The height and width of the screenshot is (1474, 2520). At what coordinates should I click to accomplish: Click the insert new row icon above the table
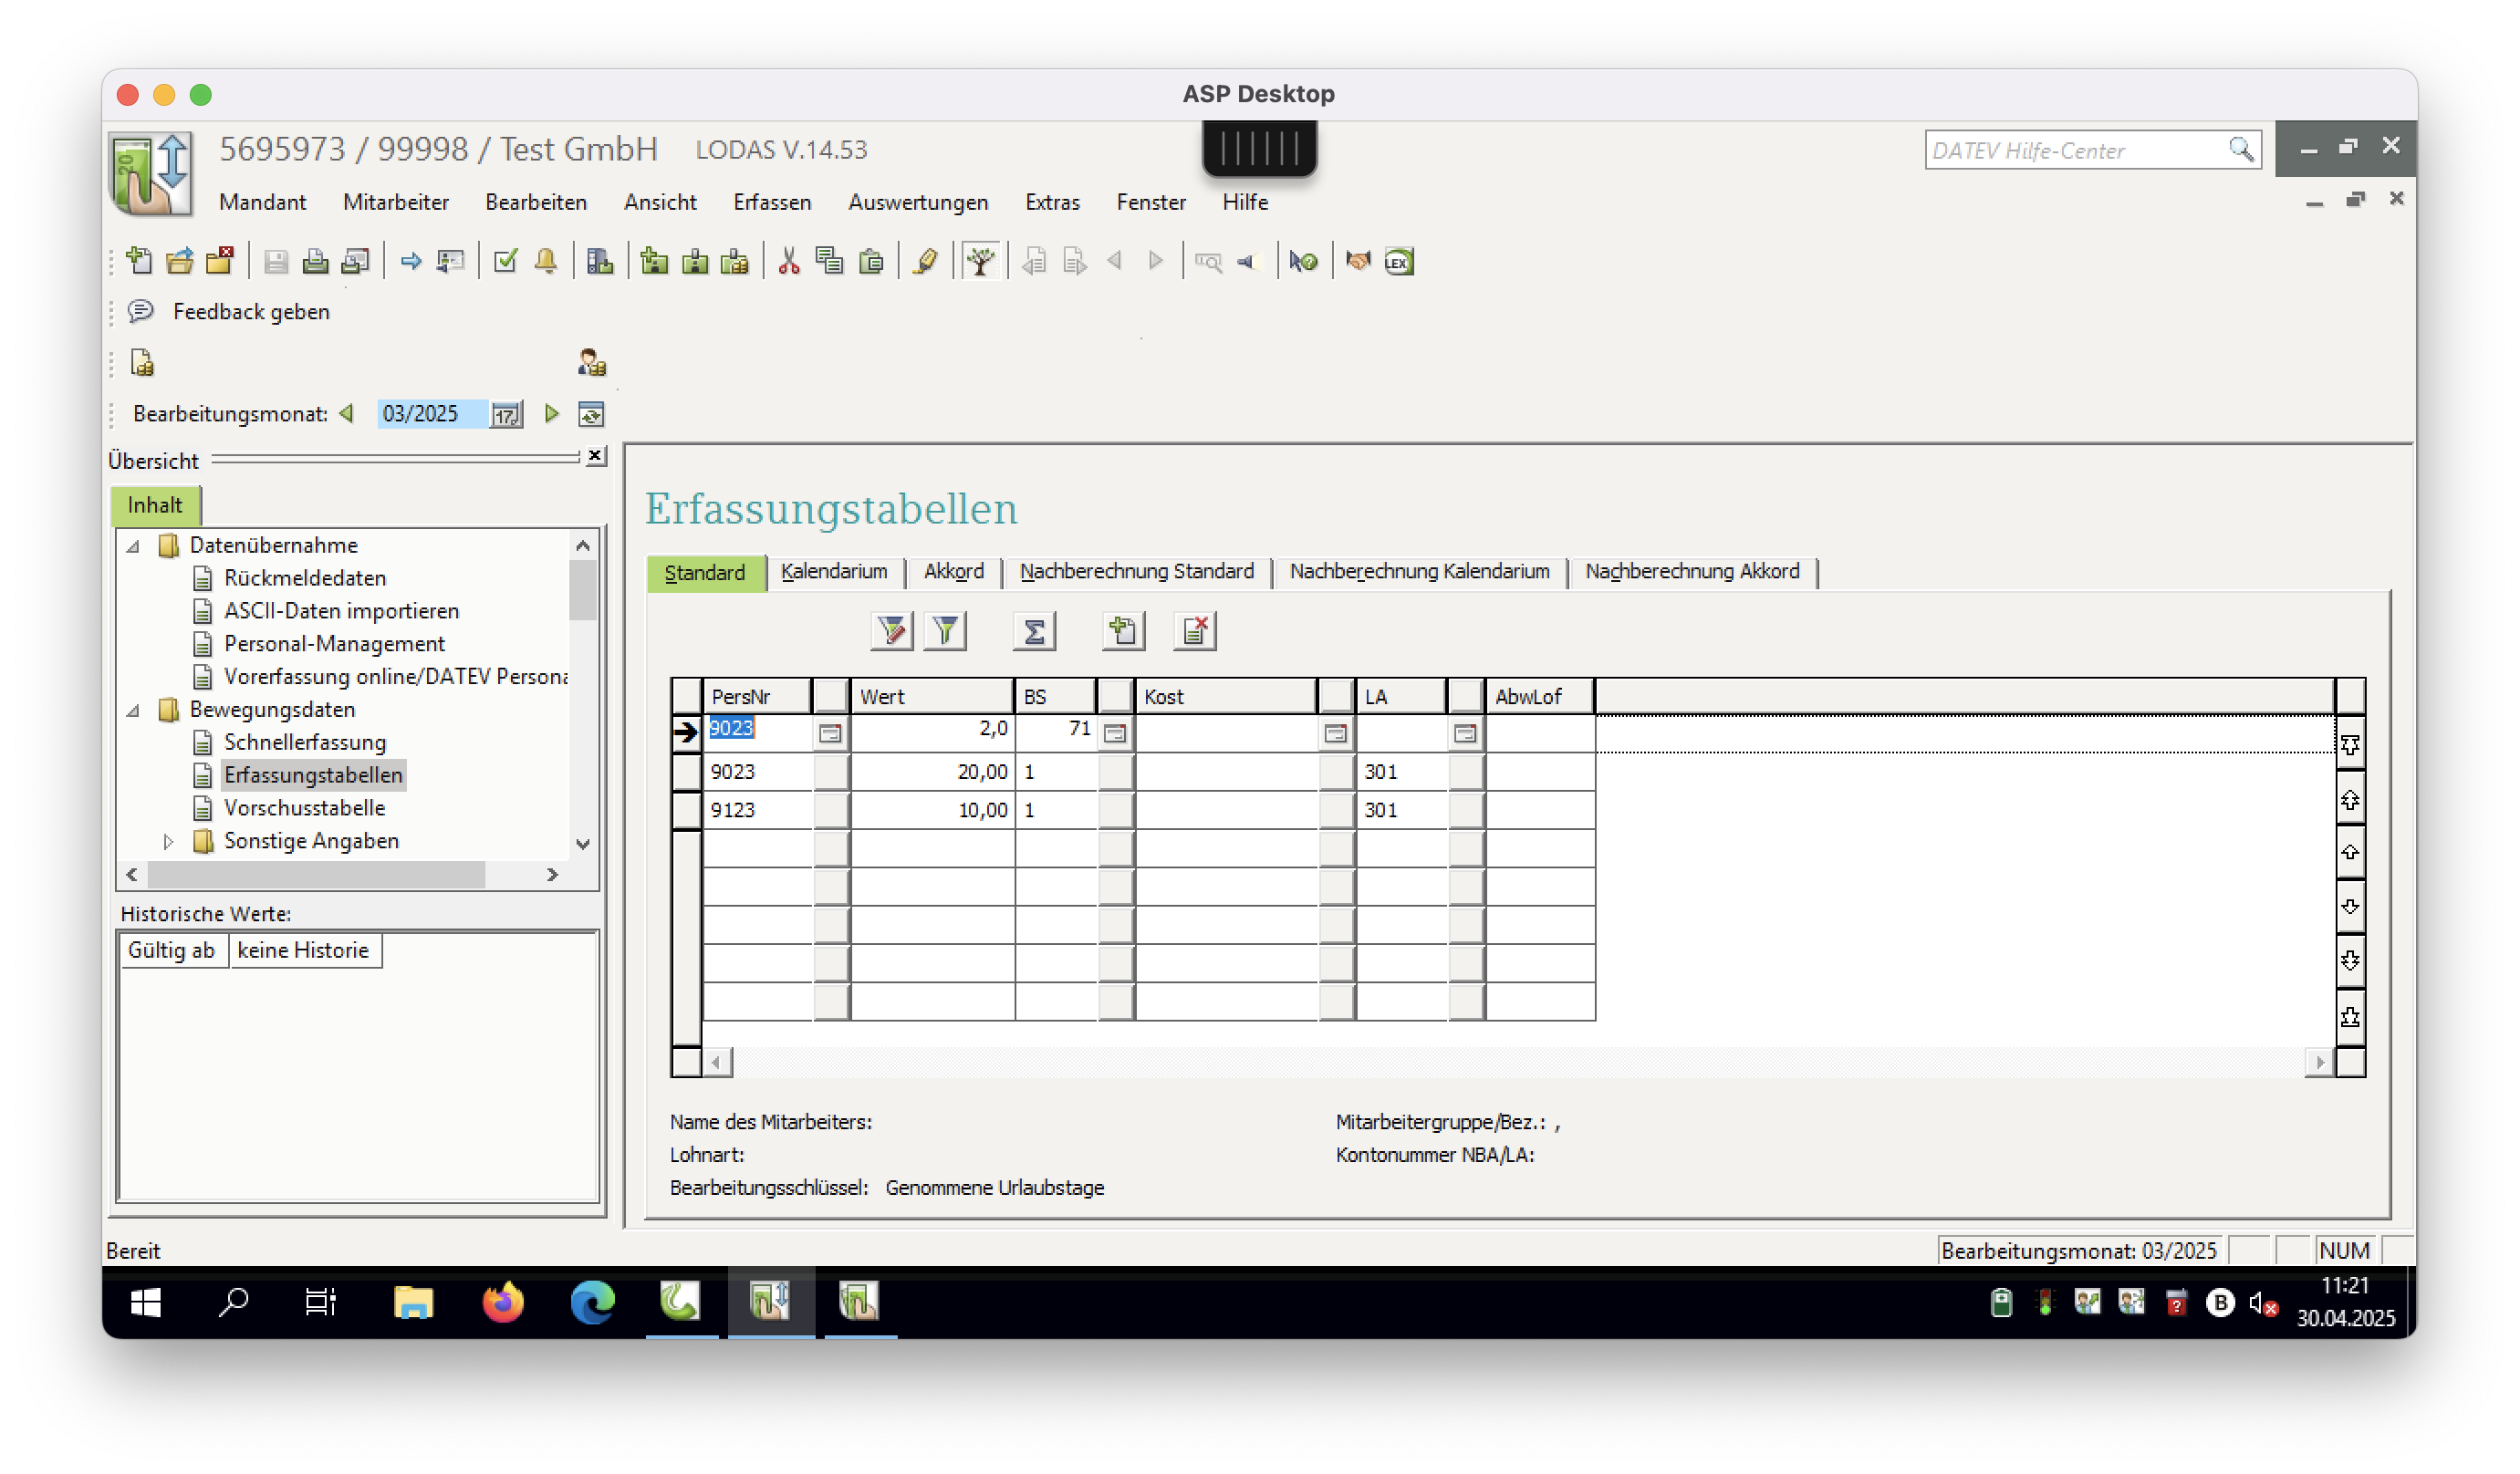click(x=1122, y=632)
